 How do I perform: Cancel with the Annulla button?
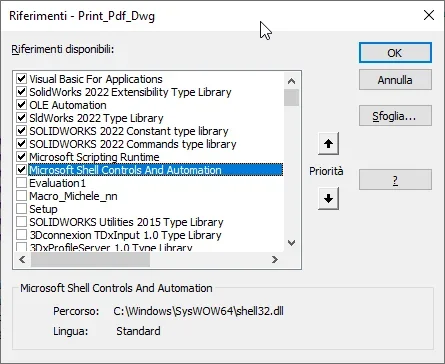pyautogui.click(x=395, y=80)
